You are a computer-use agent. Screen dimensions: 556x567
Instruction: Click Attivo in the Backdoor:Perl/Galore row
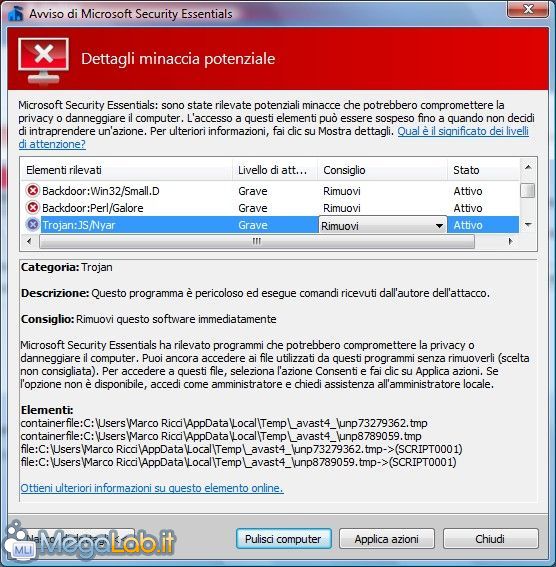(468, 208)
